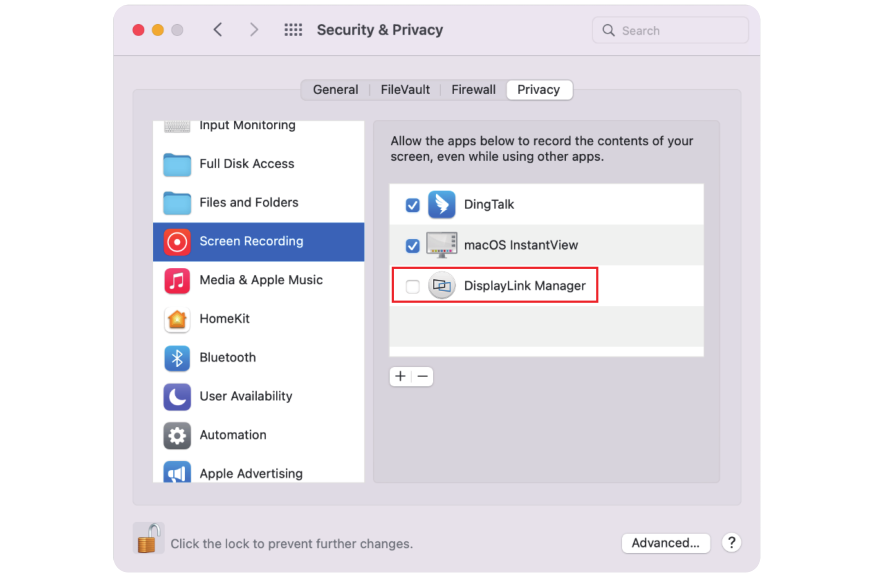Screen dimensions: 874x583
Task: Open the Automation gear icon
Action: (177, 435)
